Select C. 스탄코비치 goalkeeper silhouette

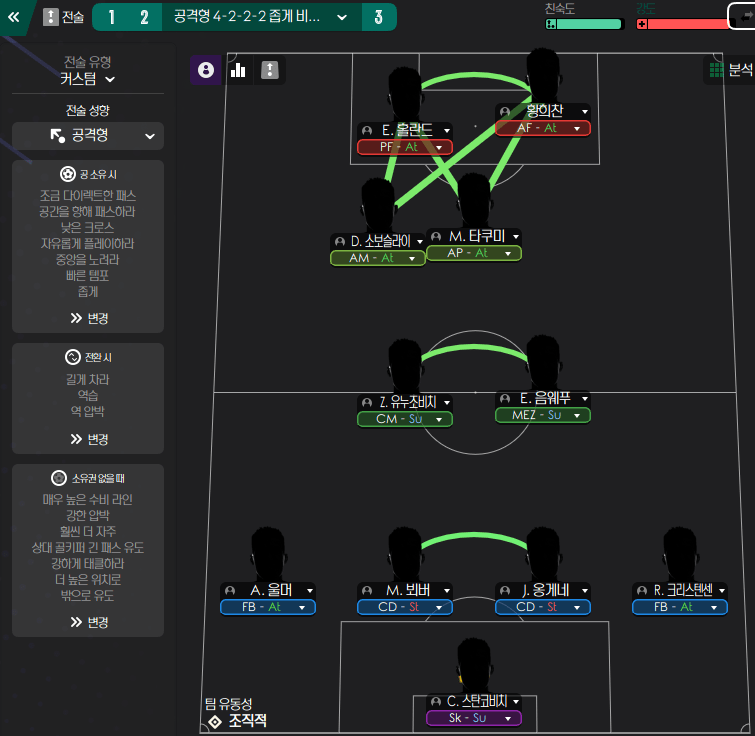tap(474, 666)
